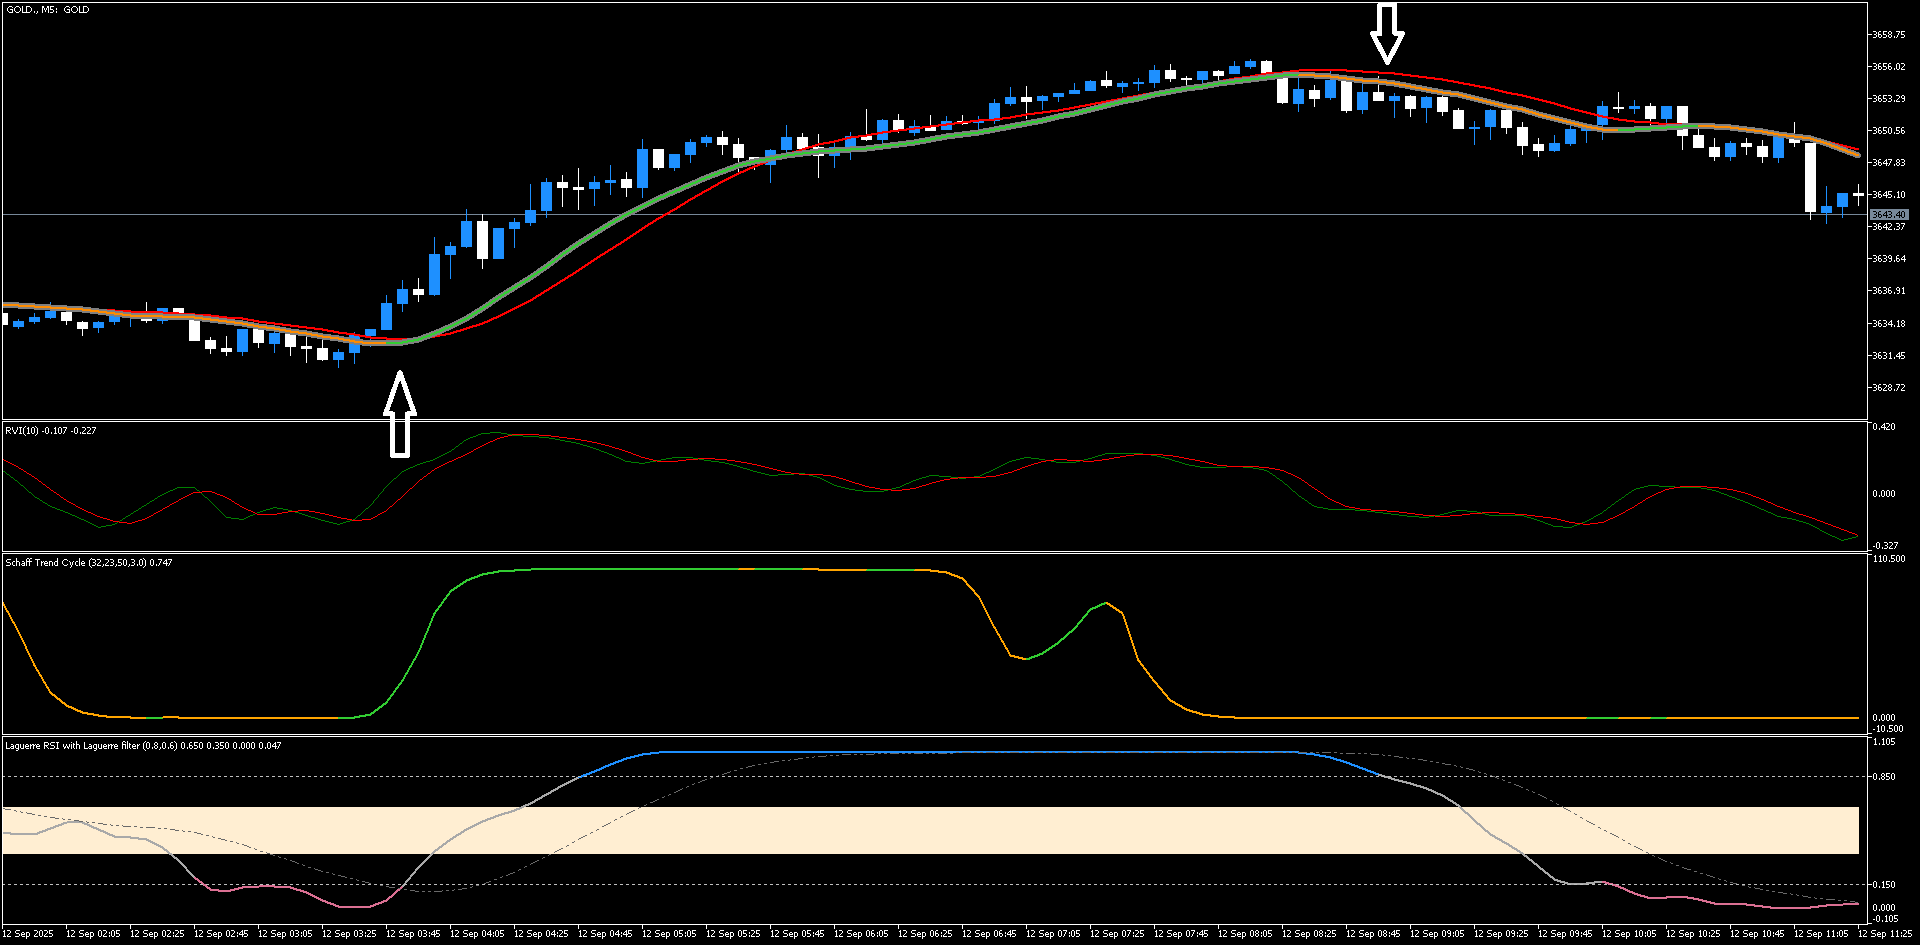The height and width of the screenshot is (945, 1920).
Task: Click the Laguerre RSI indicator label
Action: tap(140, 746)
